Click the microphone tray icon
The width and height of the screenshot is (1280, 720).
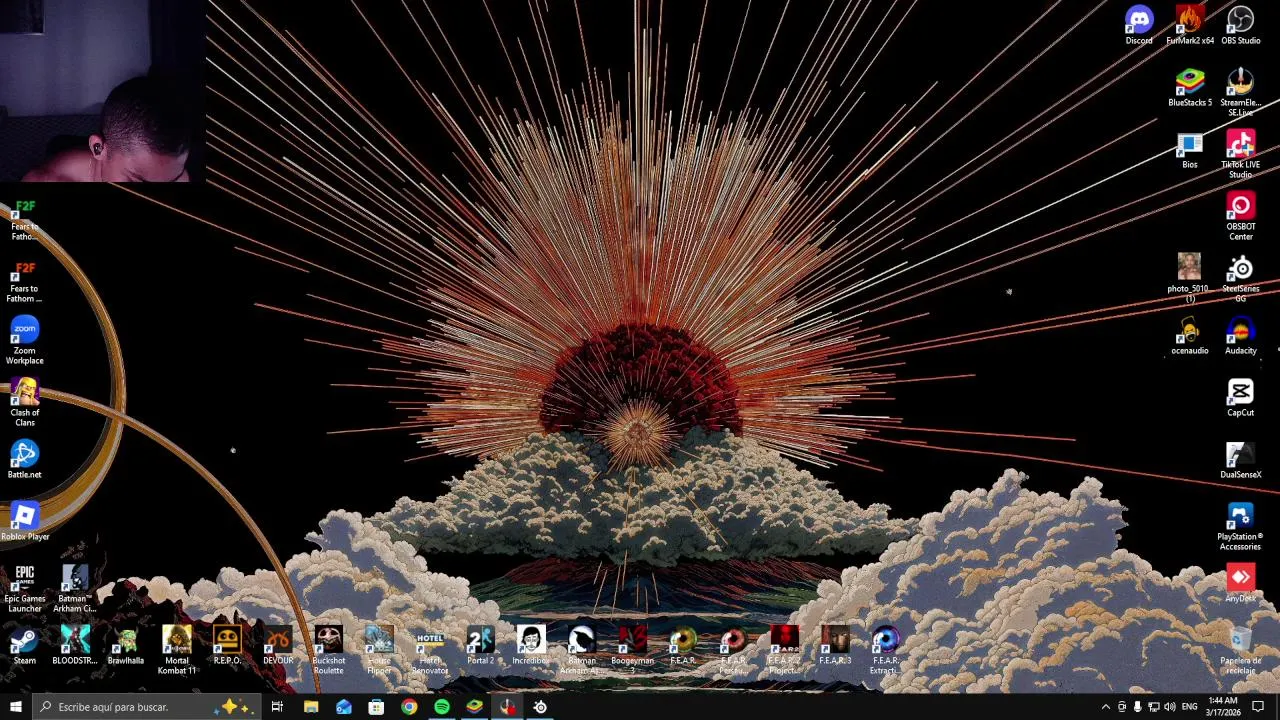pos(1137,707)
